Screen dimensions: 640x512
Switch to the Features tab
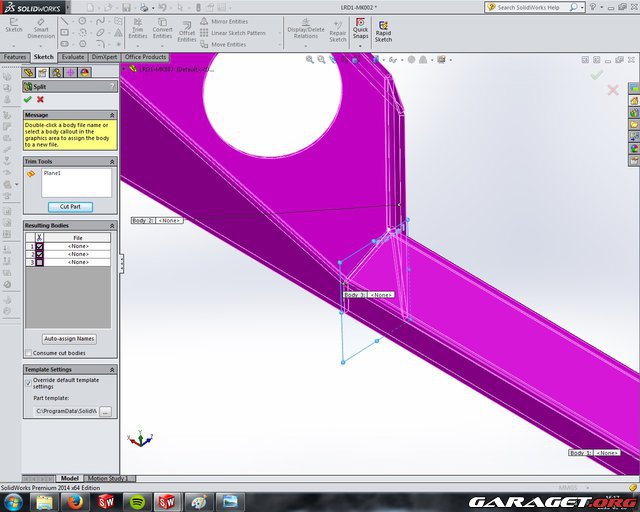15,57
